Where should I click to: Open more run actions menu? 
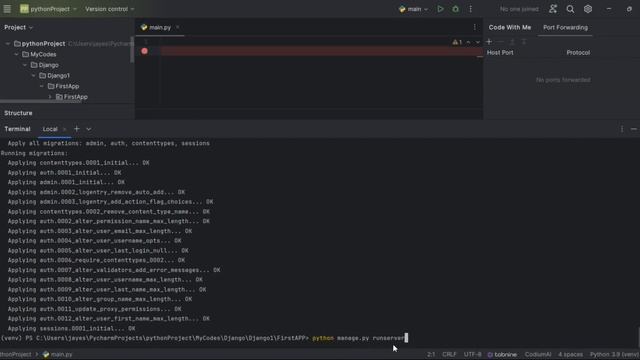(x=471, y=9)
